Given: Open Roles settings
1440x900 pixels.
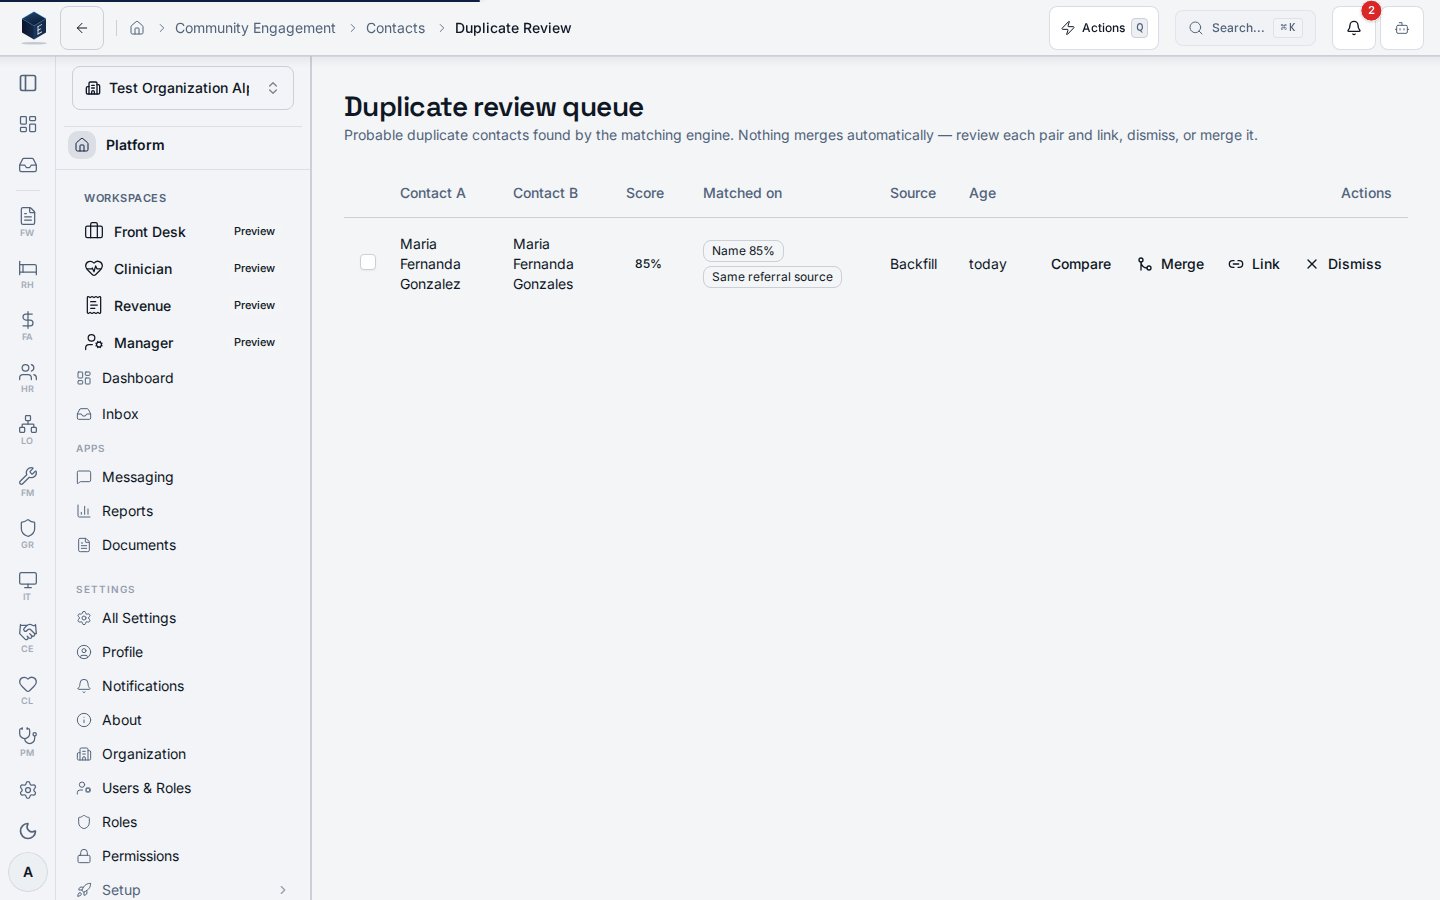Looking at the screenshot, I should tap(183, 822).
